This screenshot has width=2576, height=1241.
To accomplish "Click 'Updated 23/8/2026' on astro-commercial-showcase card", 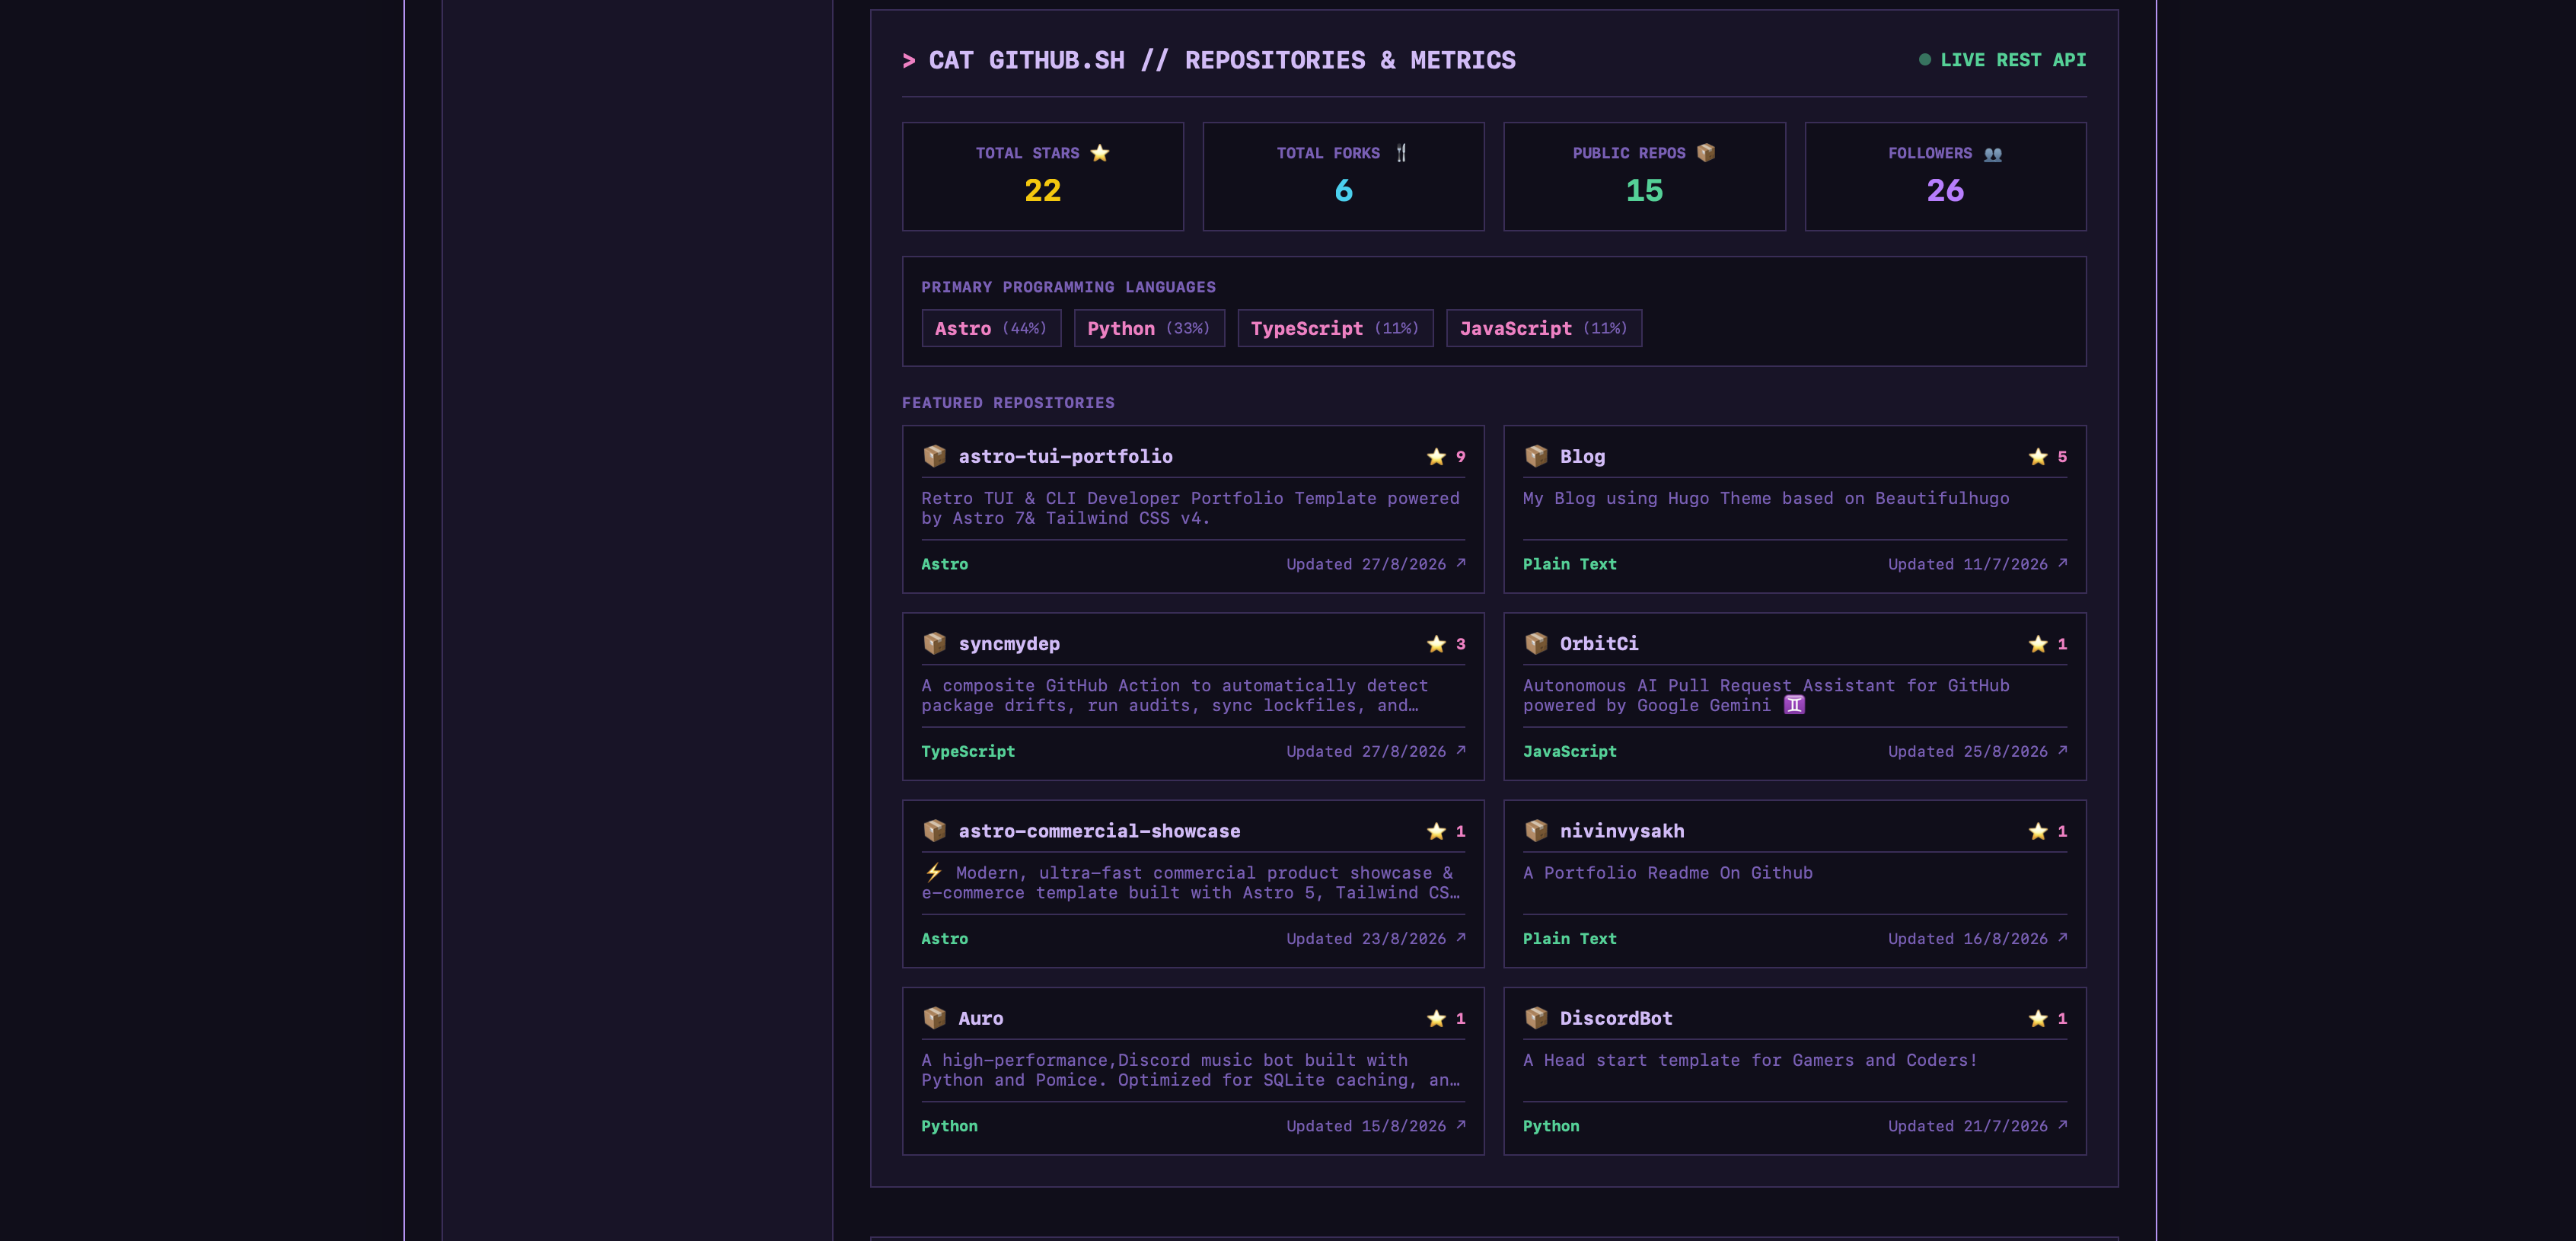I will pyautogui.click(x=1366, y=938).
